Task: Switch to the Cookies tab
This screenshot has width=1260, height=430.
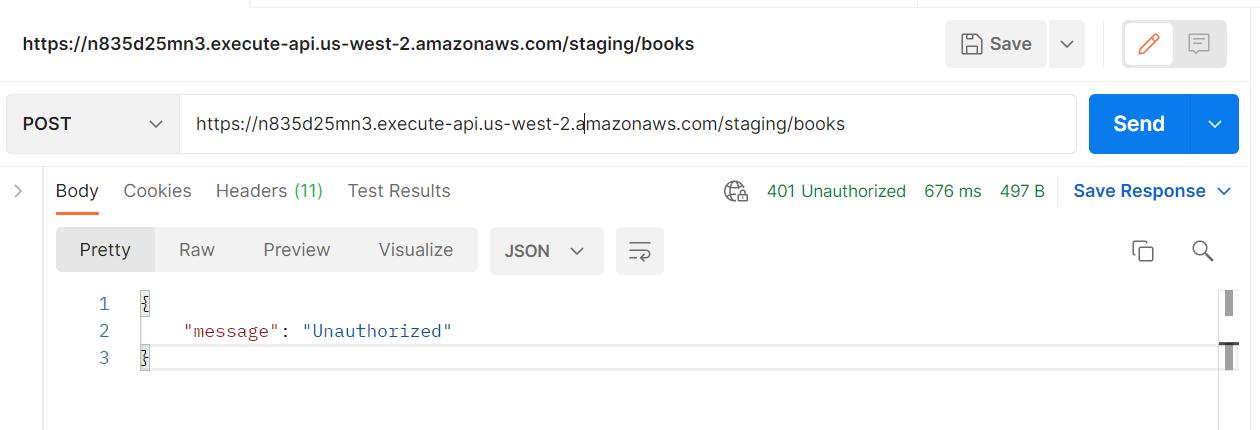Action: 157,191
